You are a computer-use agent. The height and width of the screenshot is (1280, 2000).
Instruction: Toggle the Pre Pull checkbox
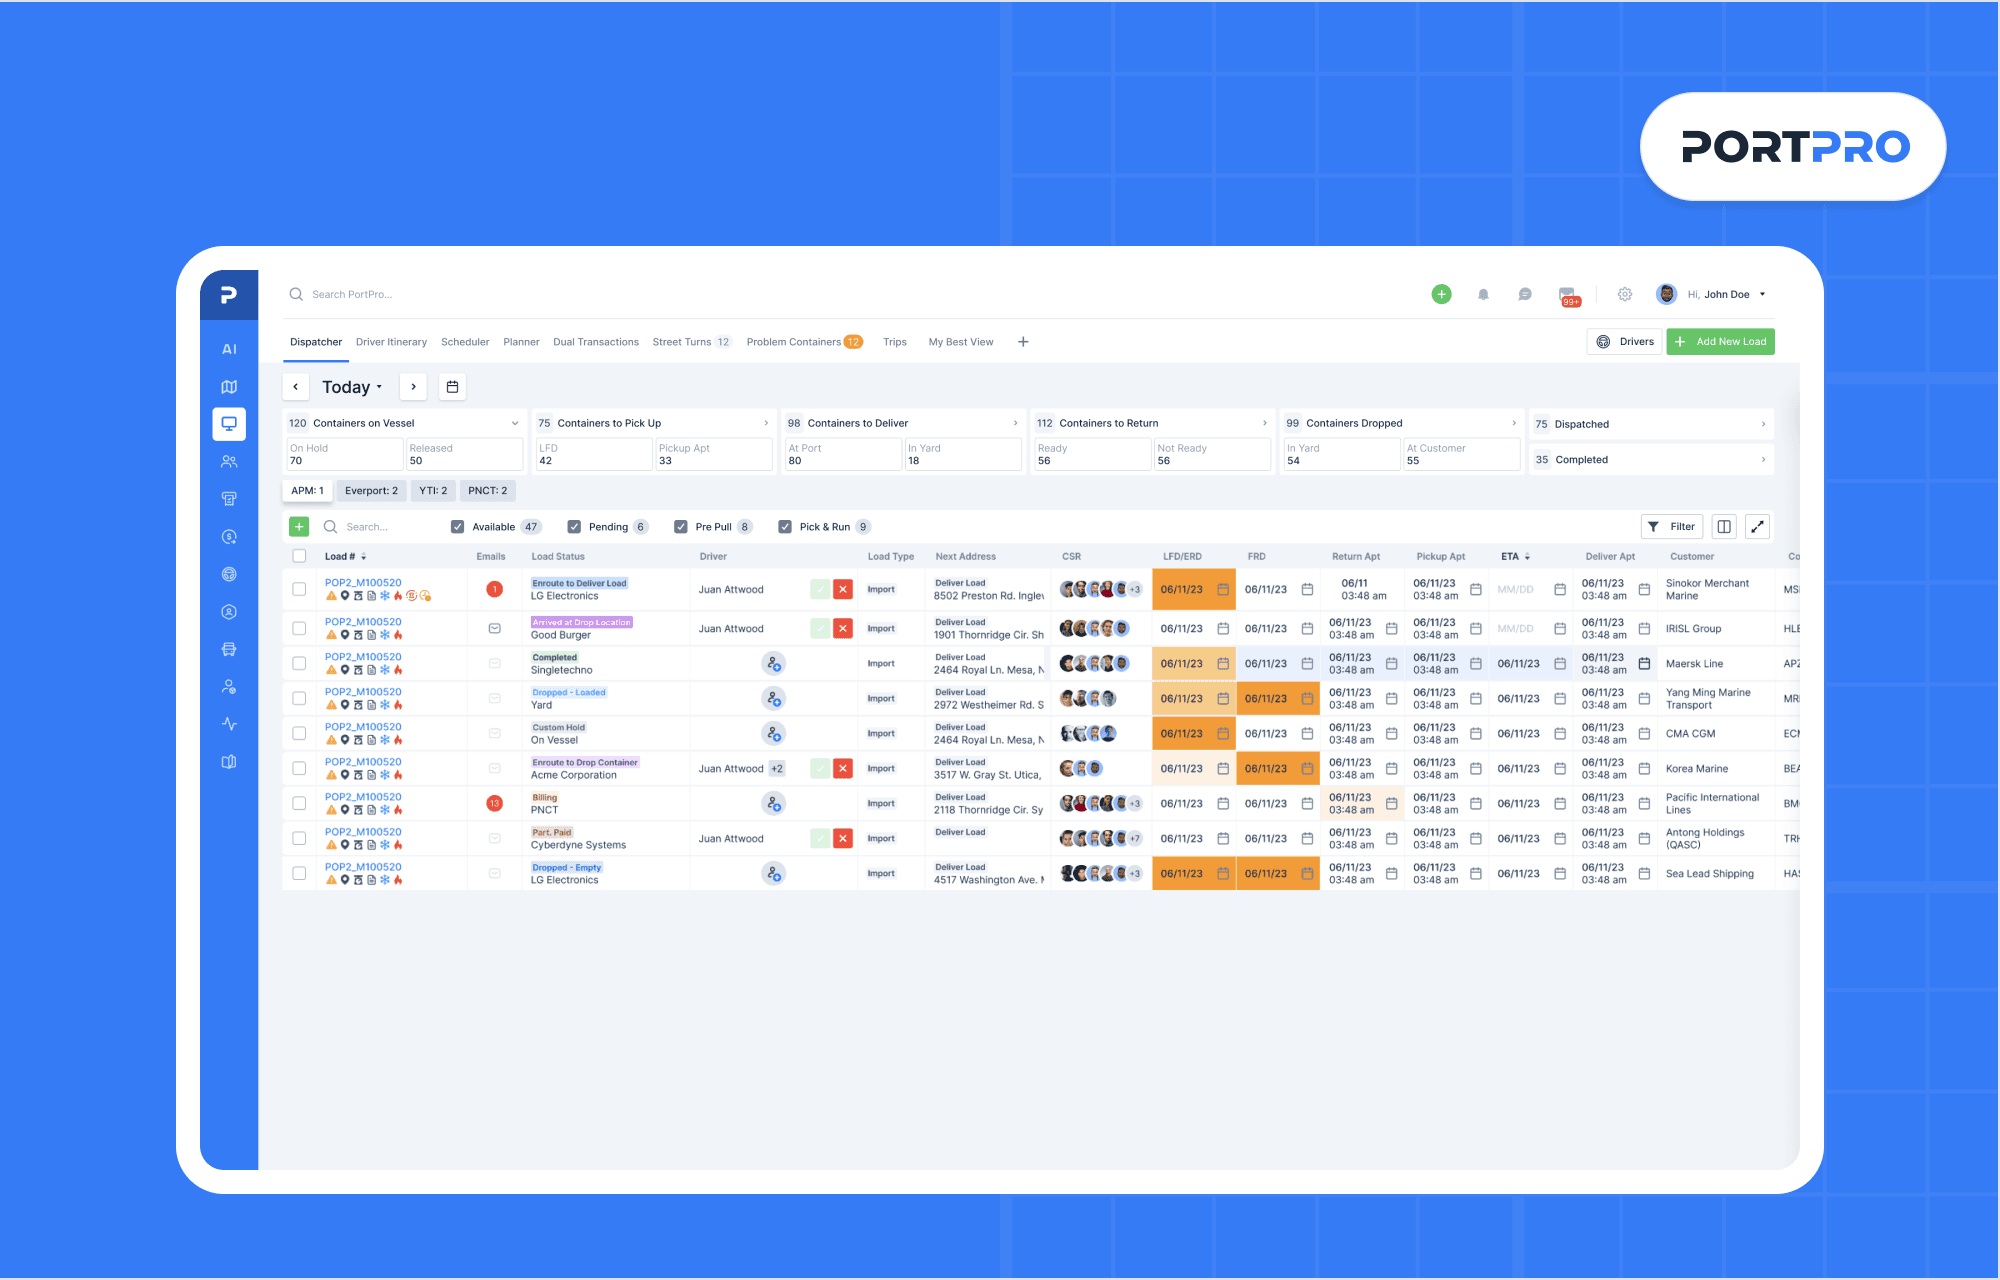(x=681, y=527)
